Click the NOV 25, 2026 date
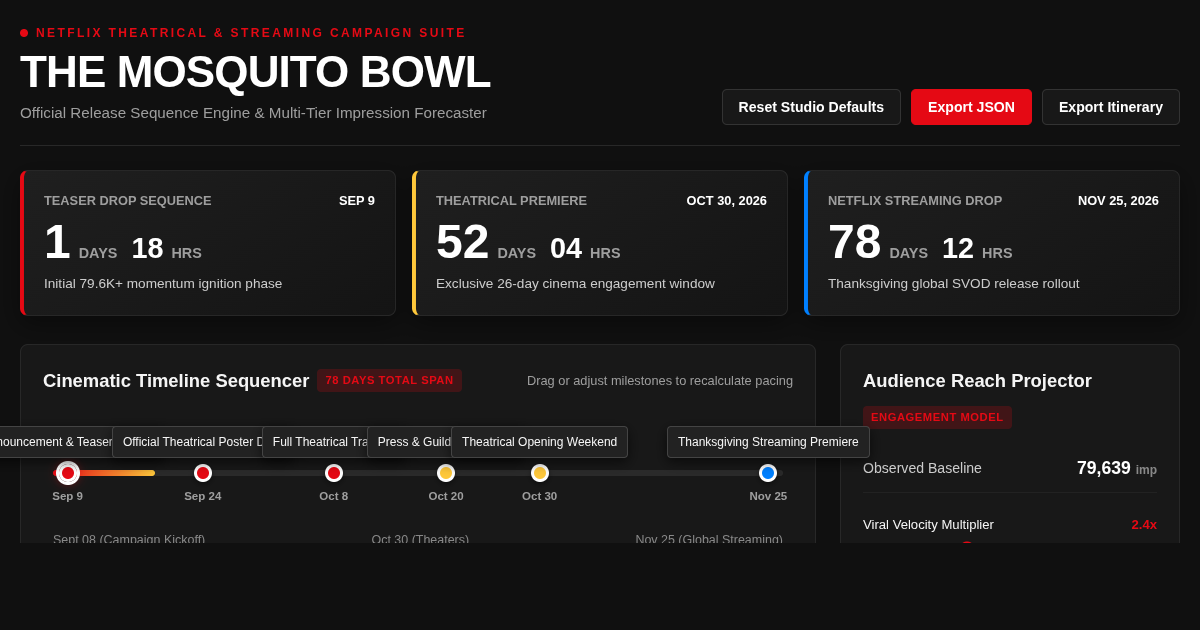The width and height of the screenshot is (1200, 630). coord(1118,201)
